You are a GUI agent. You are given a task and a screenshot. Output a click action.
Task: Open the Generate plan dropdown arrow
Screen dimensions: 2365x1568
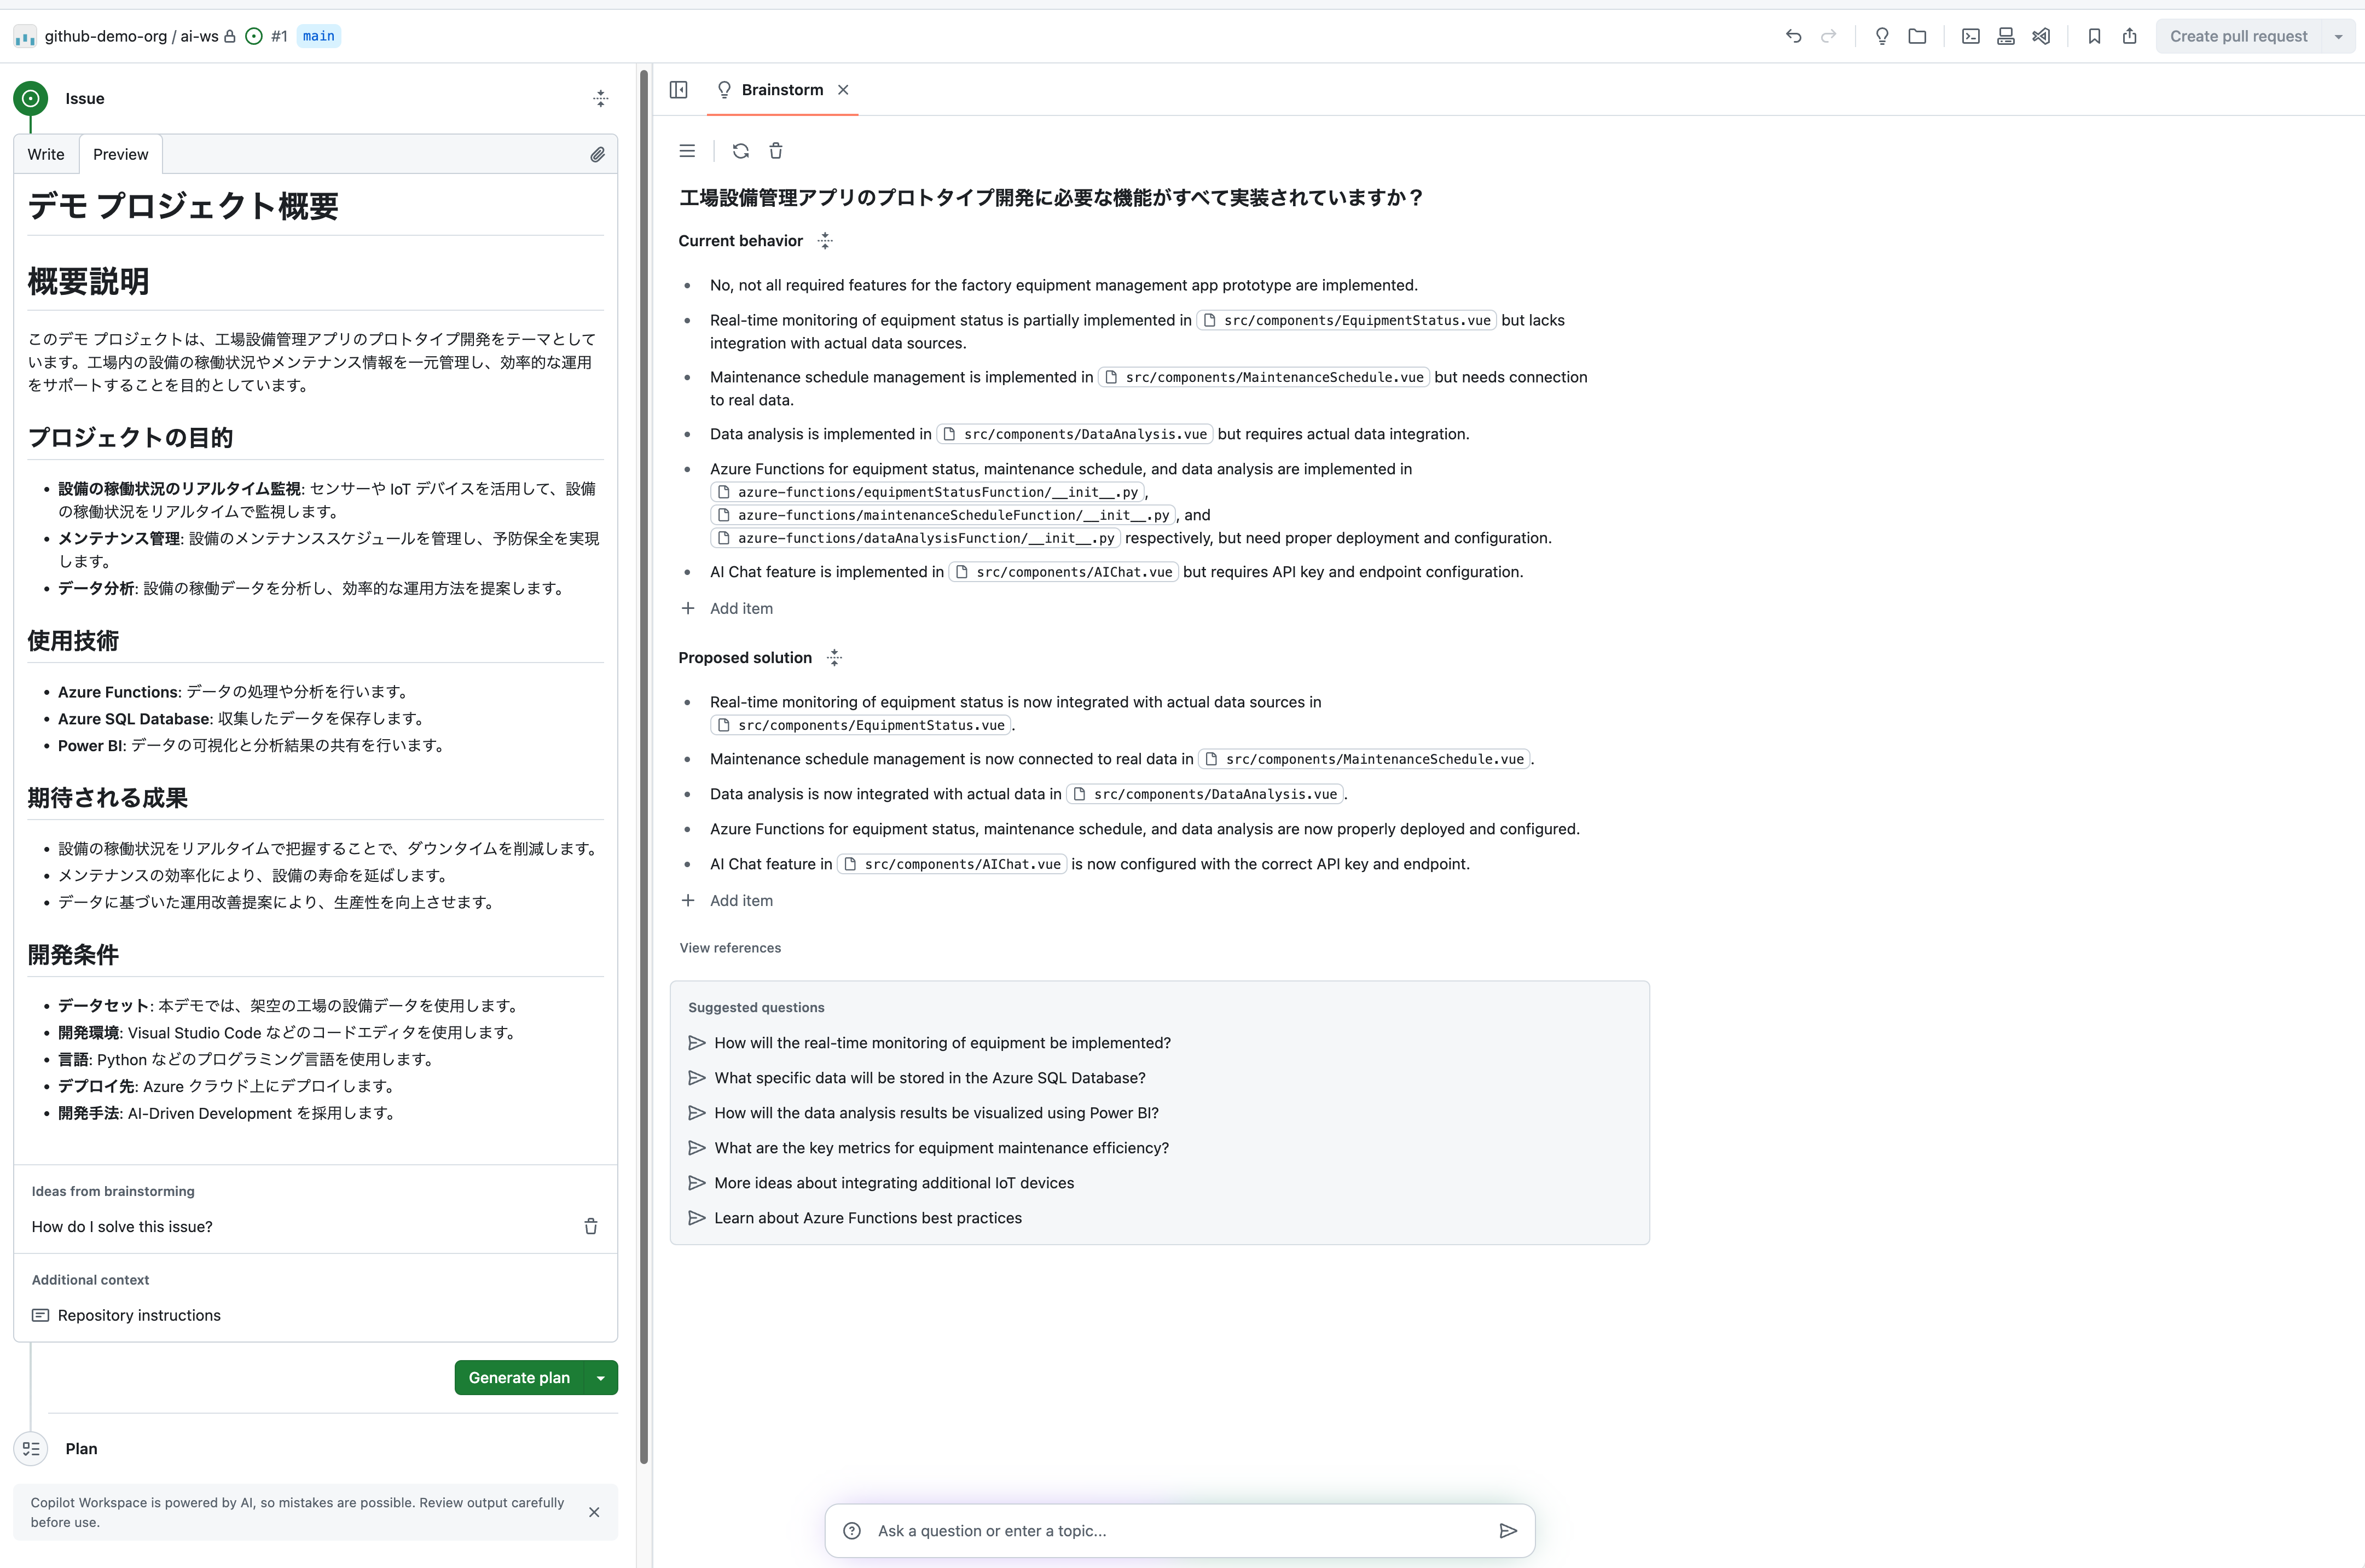click(601, 1378)
